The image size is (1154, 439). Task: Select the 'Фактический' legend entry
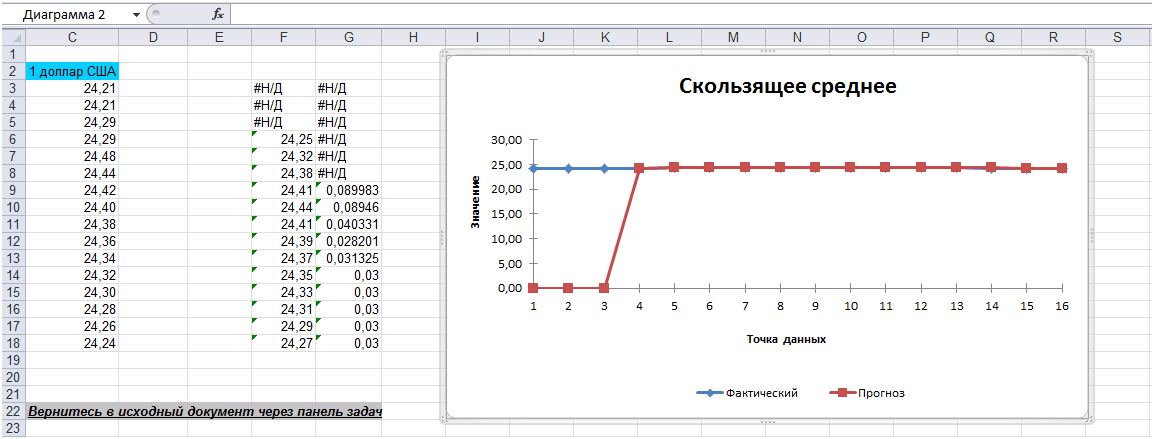747,393
